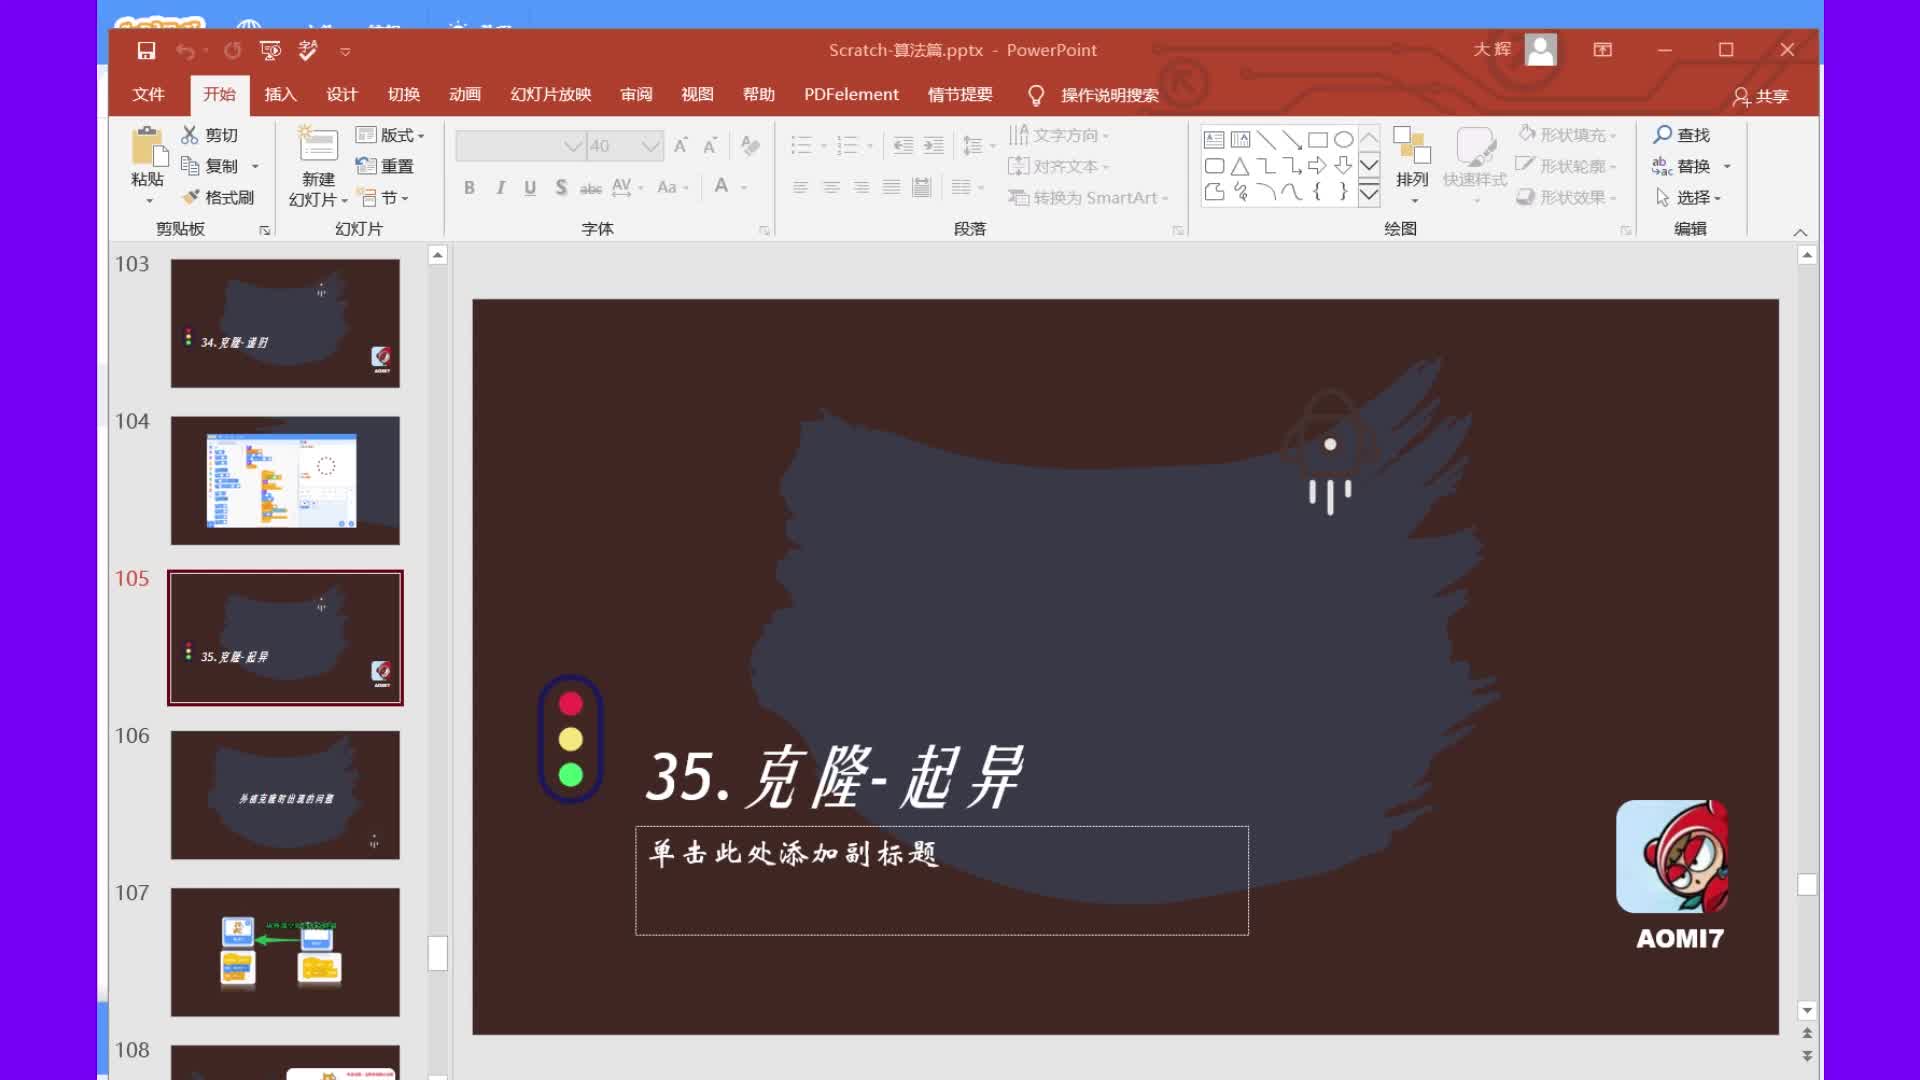Increase font size
The image size is (1920, 1080).
point(680,146)
